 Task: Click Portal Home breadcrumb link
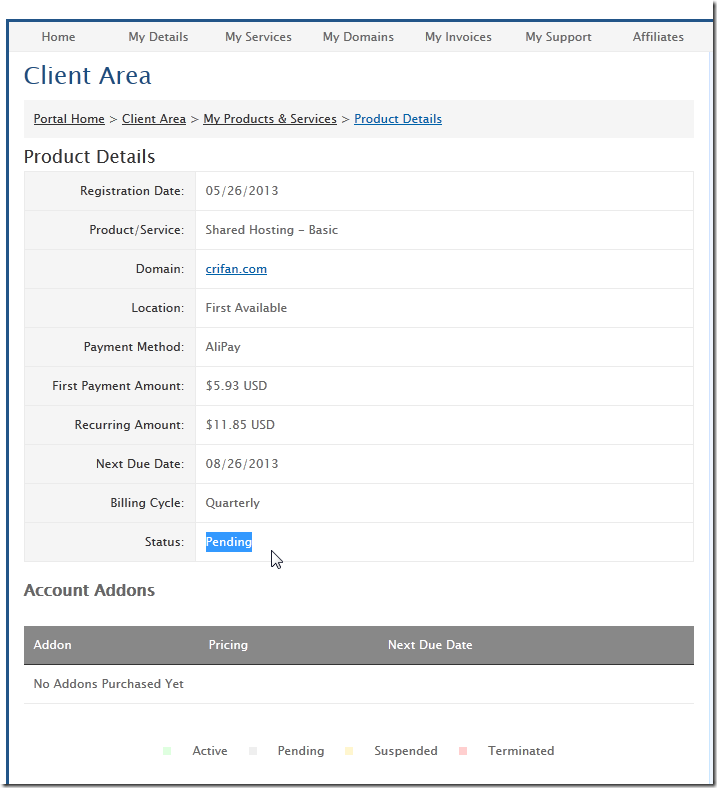point(69,119)
